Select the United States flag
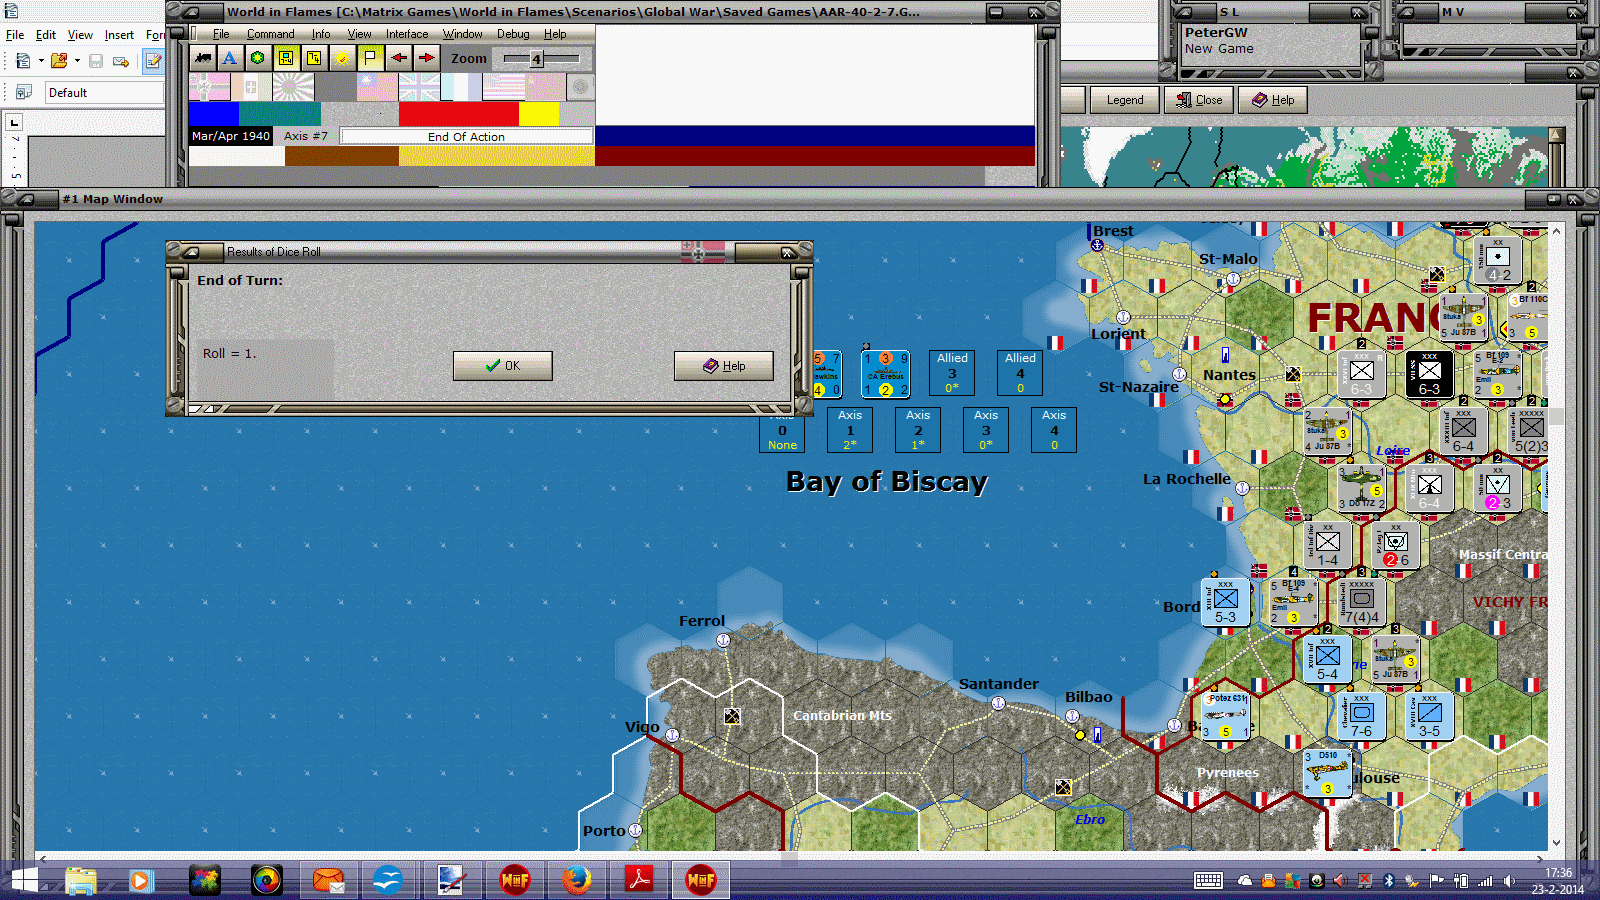This screenshot has width=1600, height=900. 503,87
